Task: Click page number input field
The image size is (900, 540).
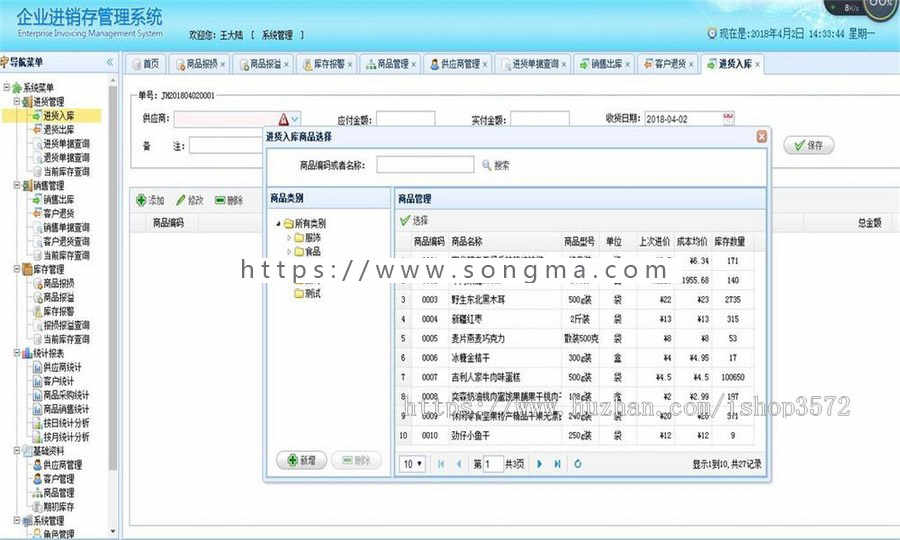Action: [x=493, y=464]
